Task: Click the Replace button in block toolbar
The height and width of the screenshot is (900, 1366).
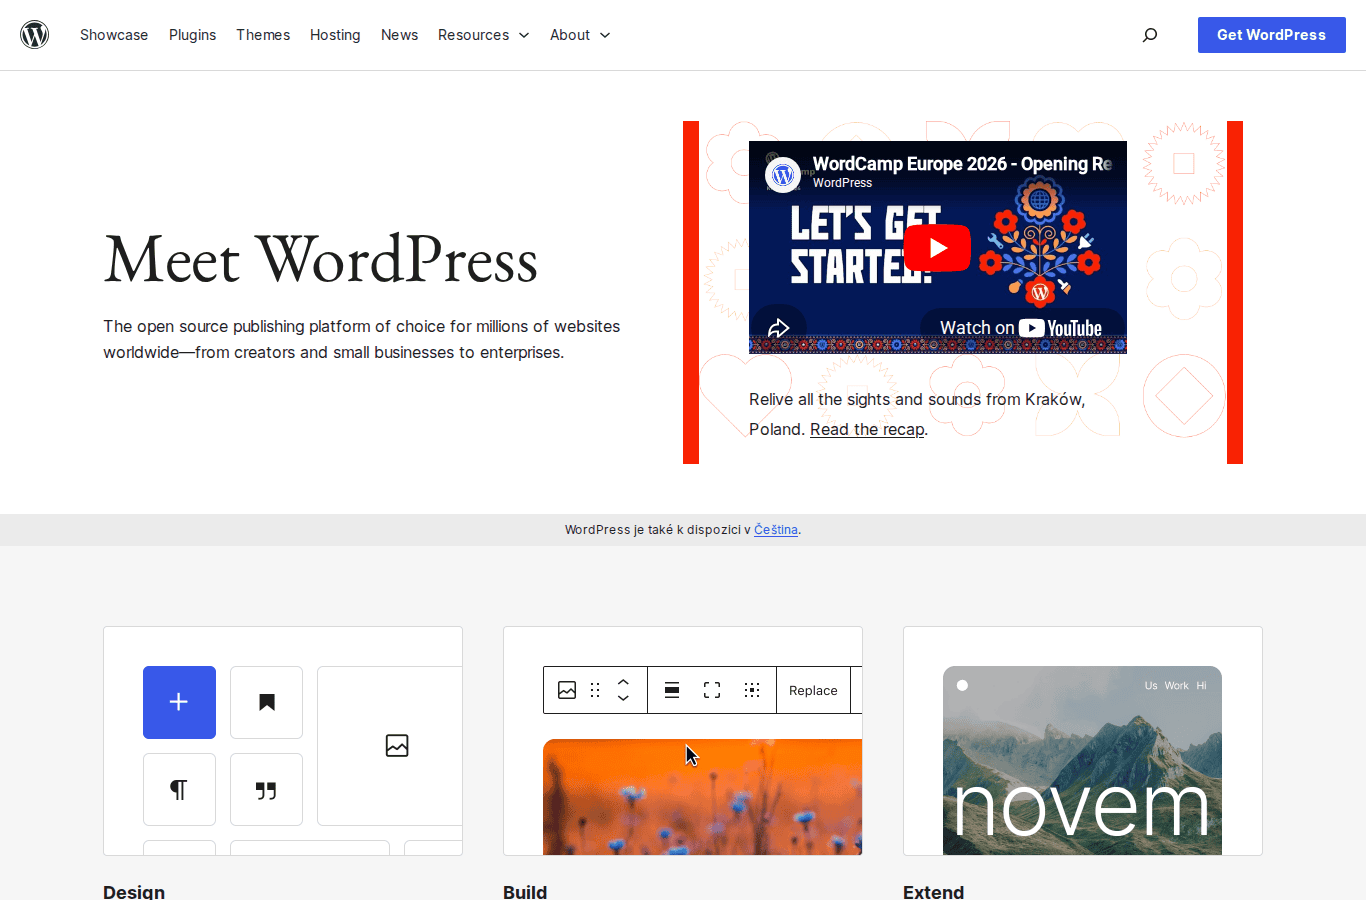Action: pyautogui.click(x=813, y=690)
